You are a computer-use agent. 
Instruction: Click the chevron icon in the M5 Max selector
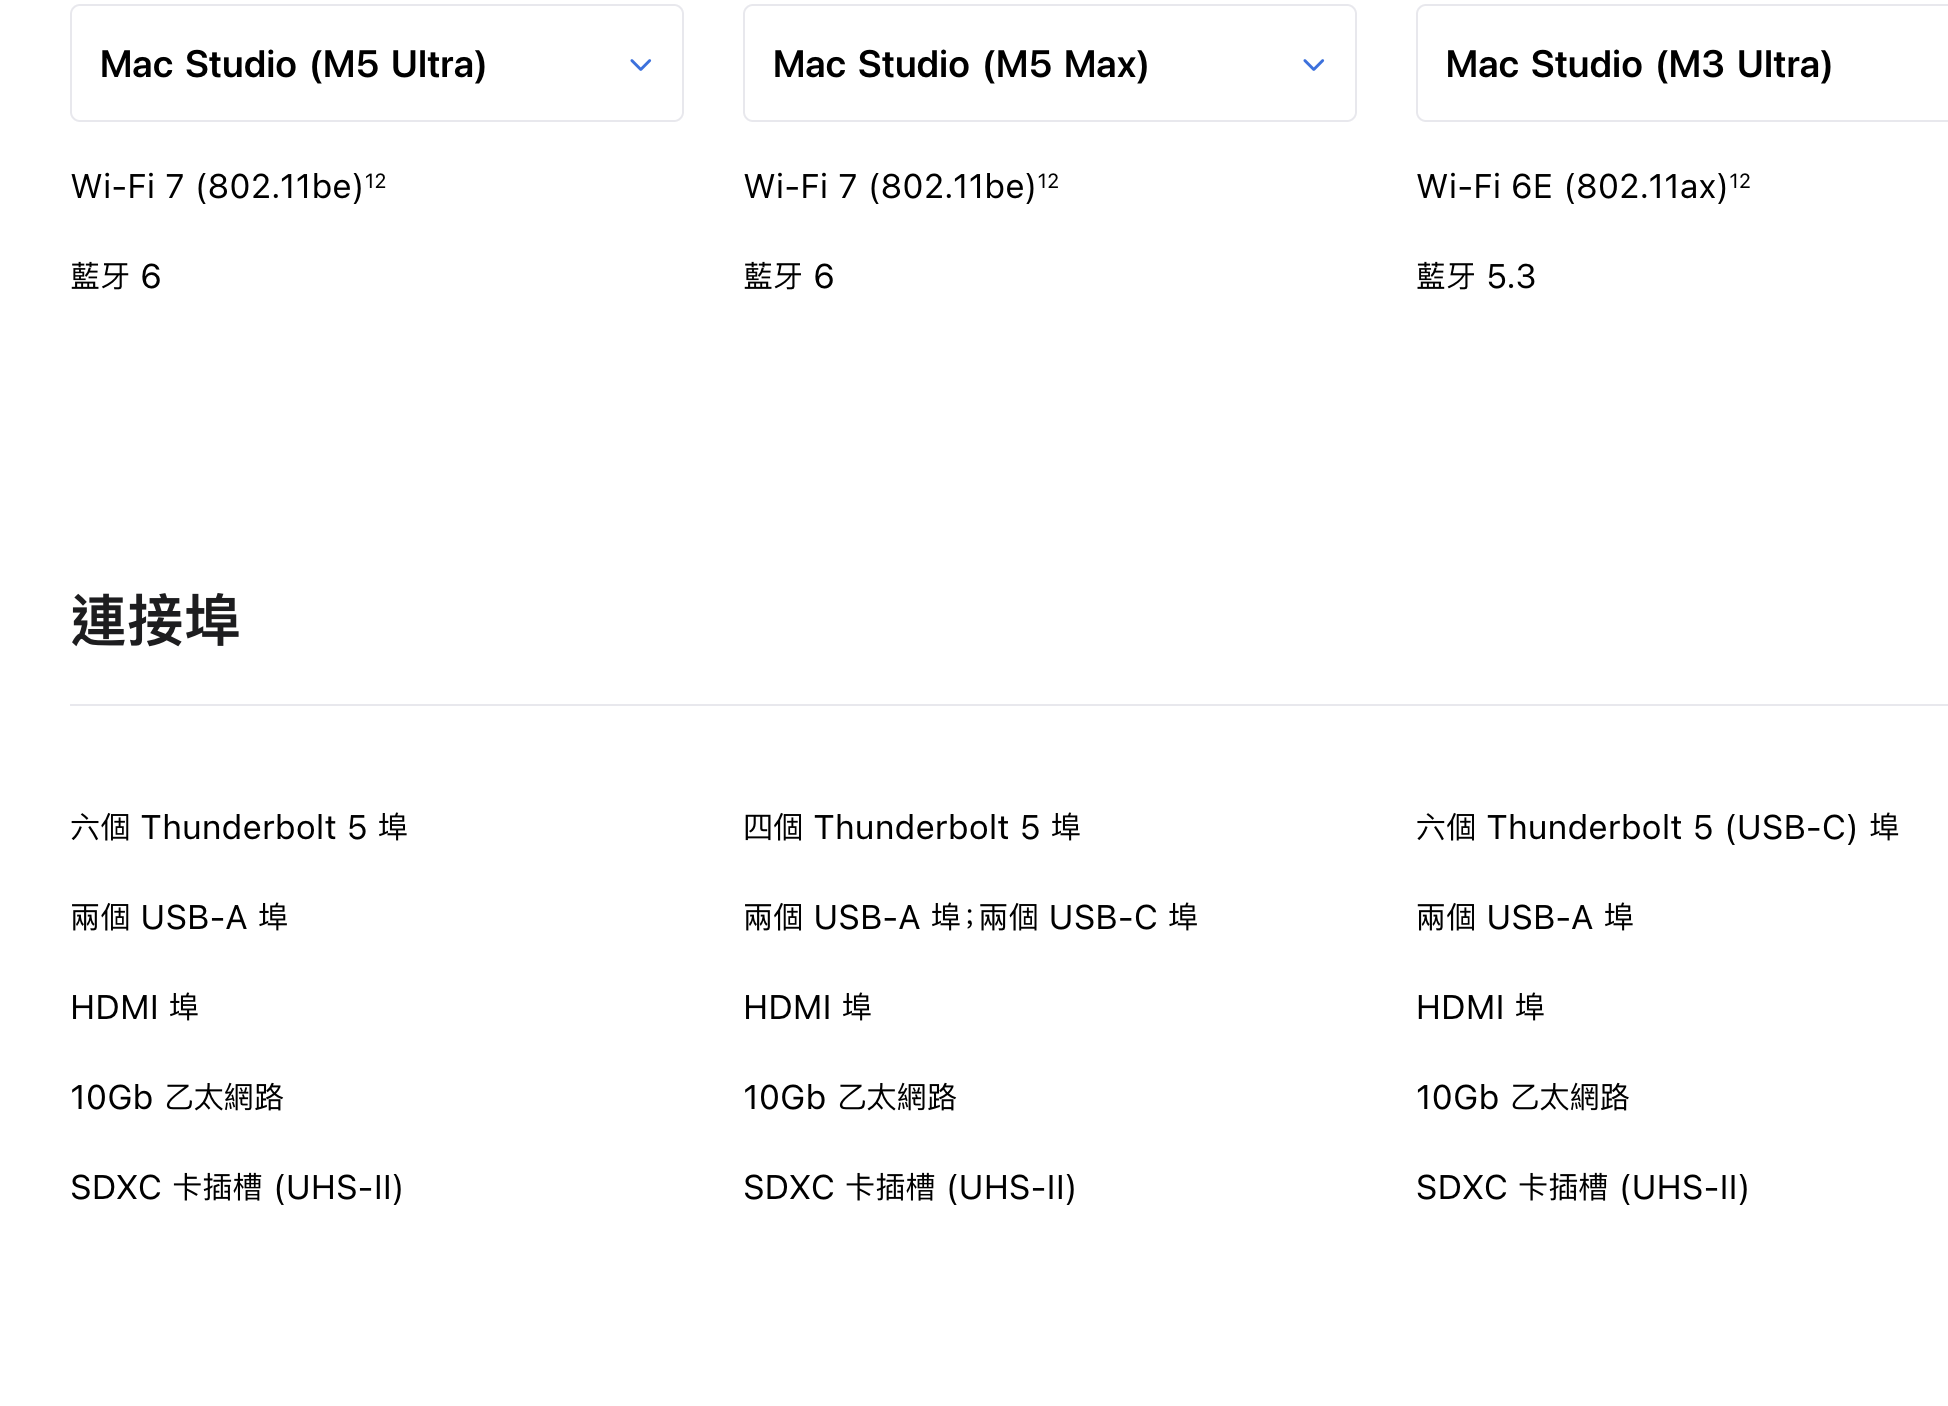1314,65
